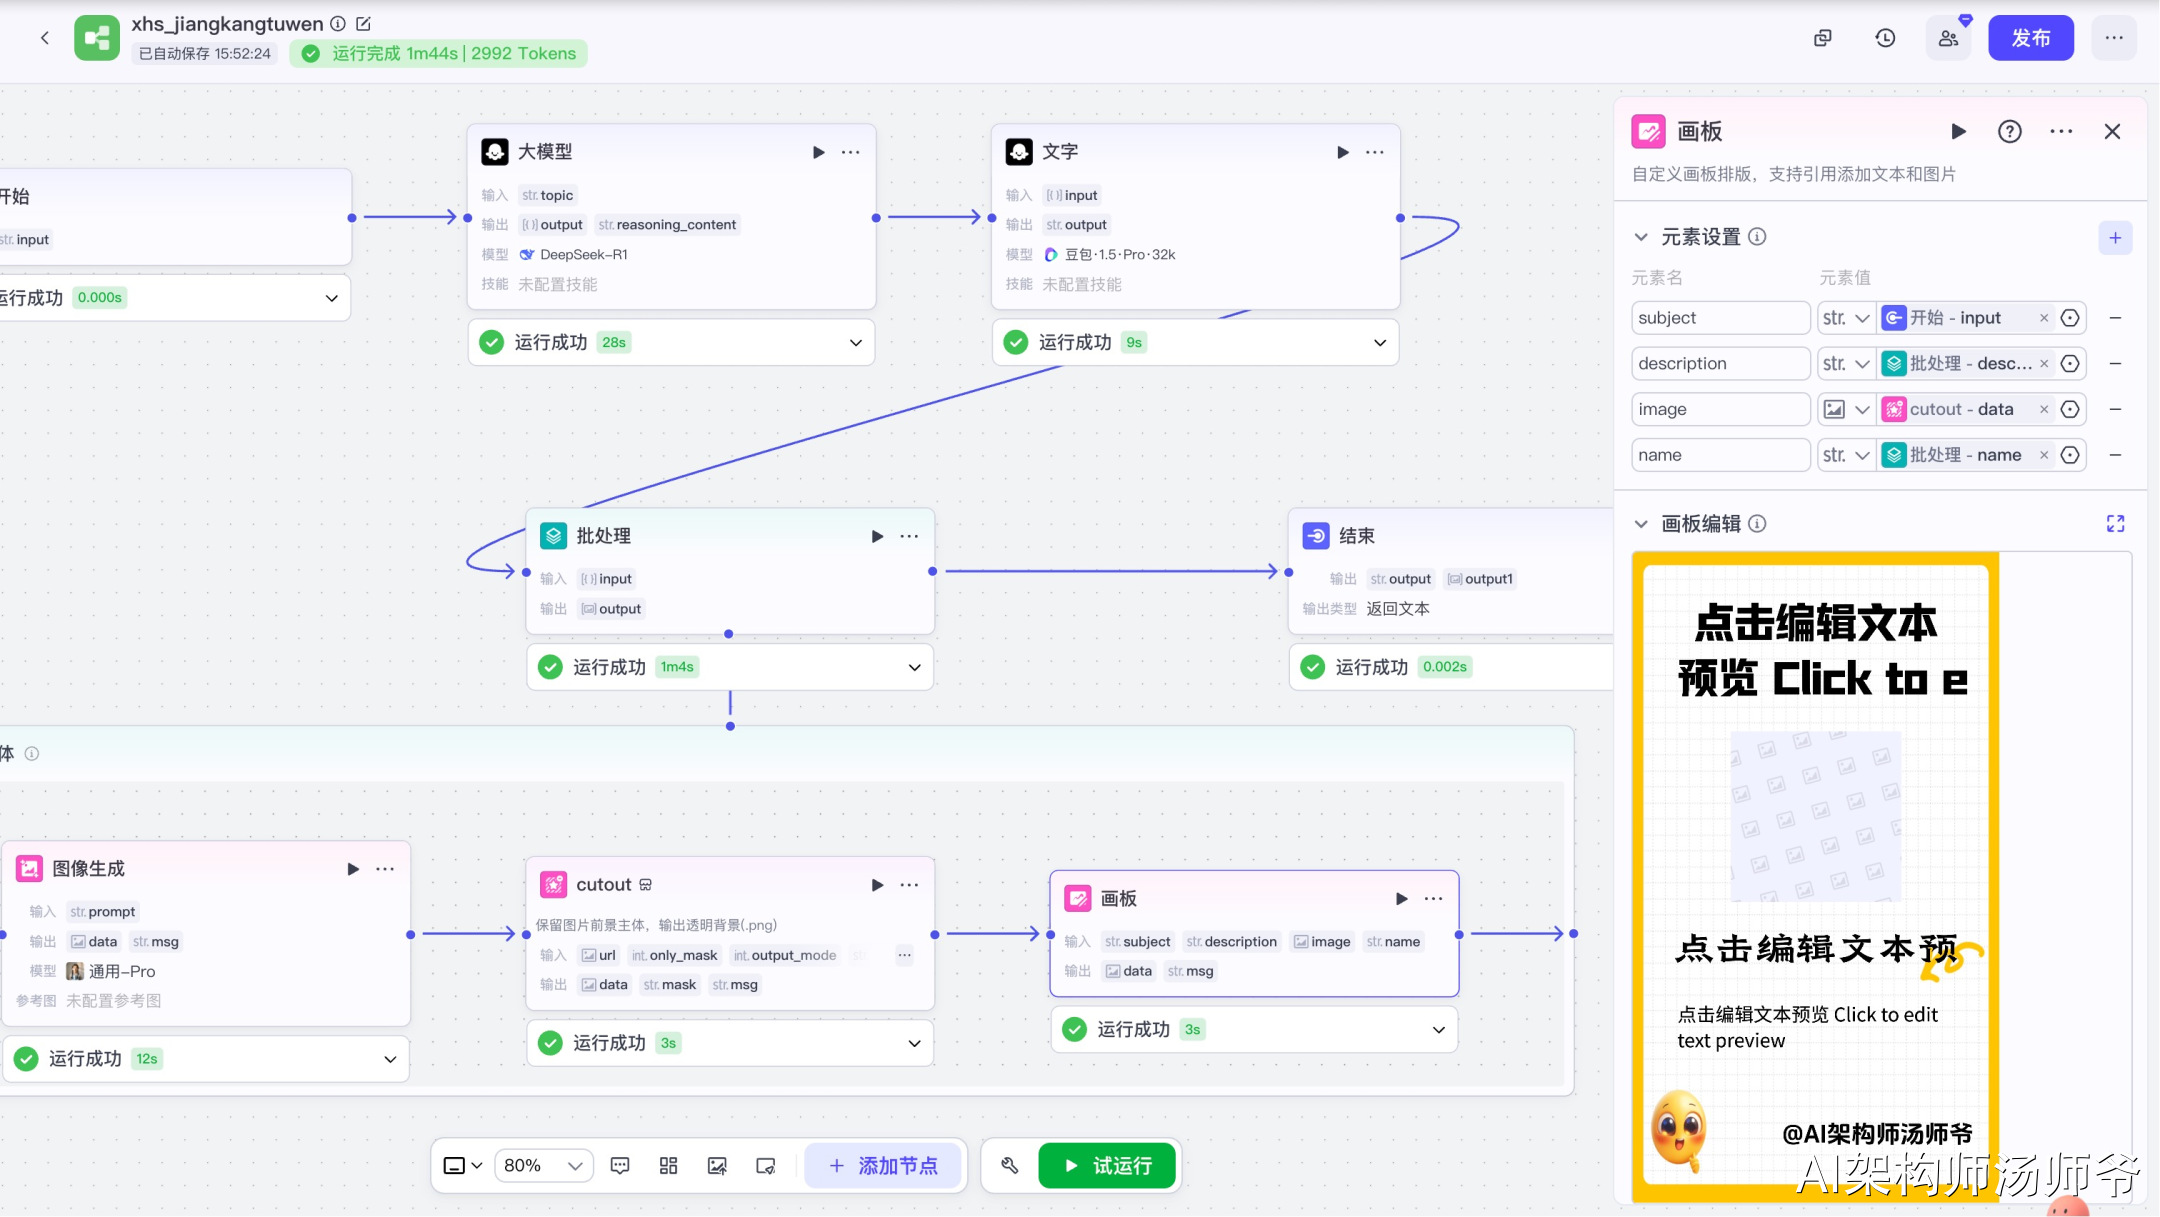The image size is (2160, 1217).
Task: Collapse the 画板编辑 section
Action: coord(1640,524)
